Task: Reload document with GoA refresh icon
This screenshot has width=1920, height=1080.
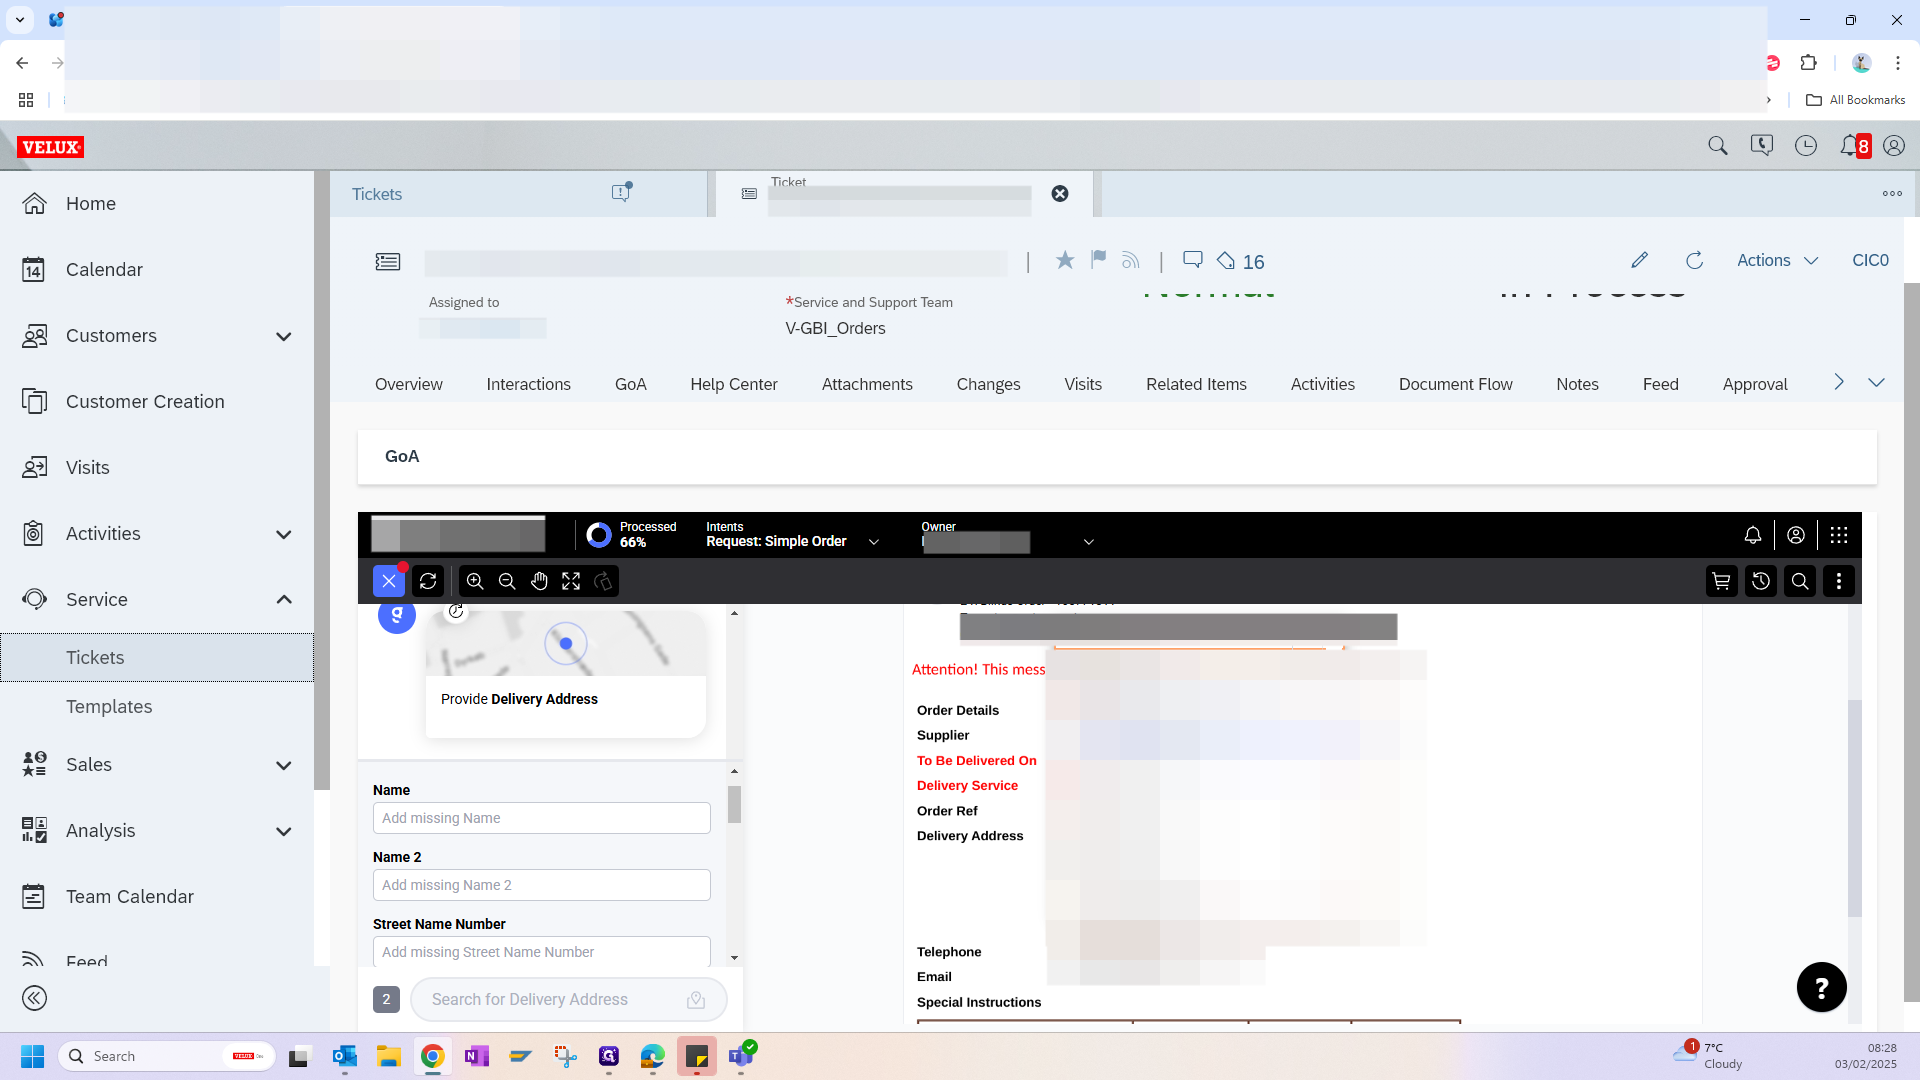Action: [x=428, y=581]
